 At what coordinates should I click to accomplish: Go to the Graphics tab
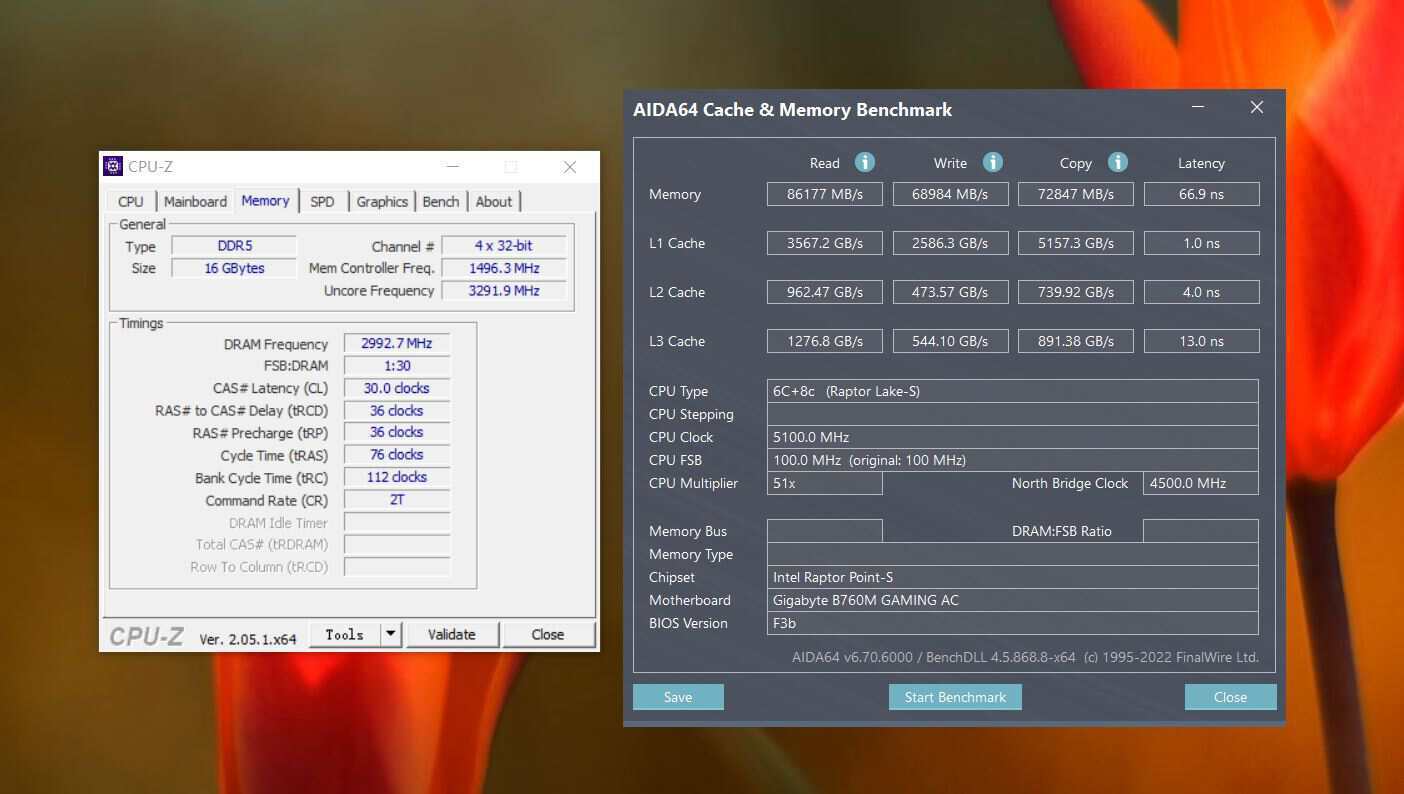point(382,201)
